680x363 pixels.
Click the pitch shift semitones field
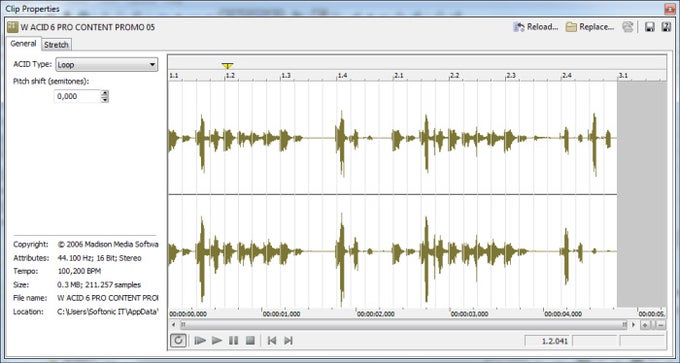77,96
